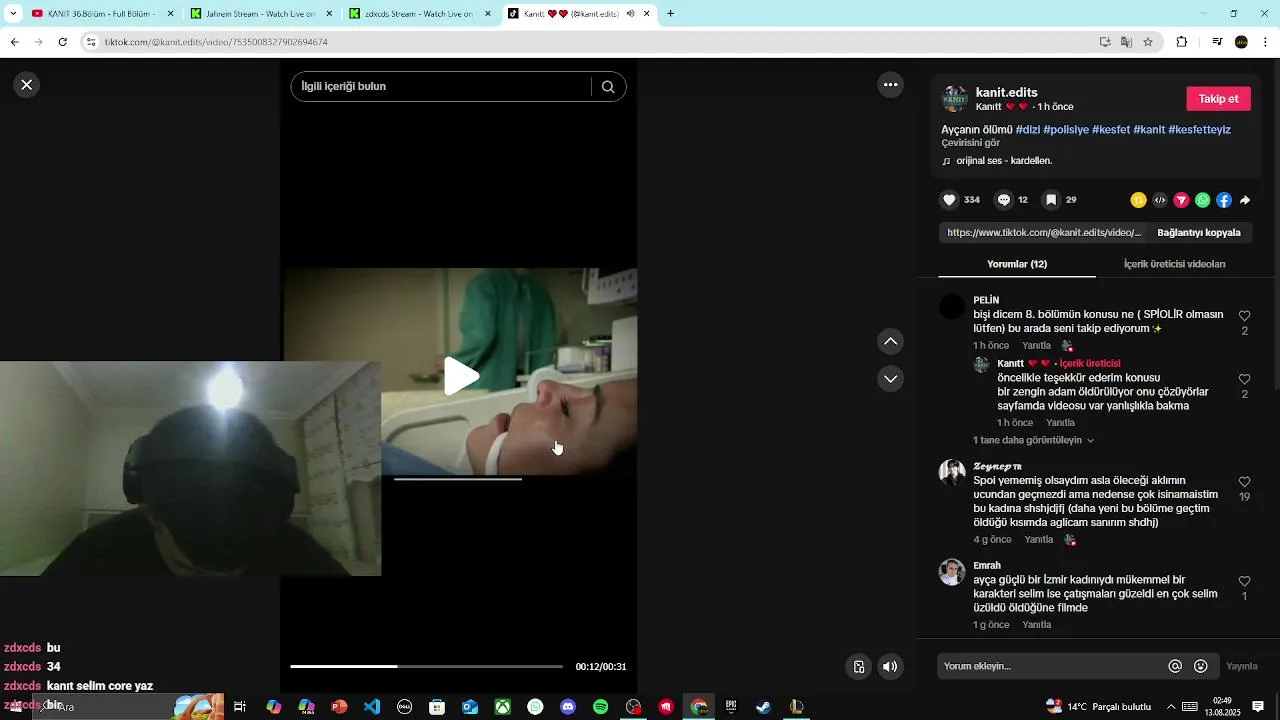This screenshot has width=1280, height=720.
Task: Reload the page in Chrome
Action: pyautogui.click(x=62, y=42)
